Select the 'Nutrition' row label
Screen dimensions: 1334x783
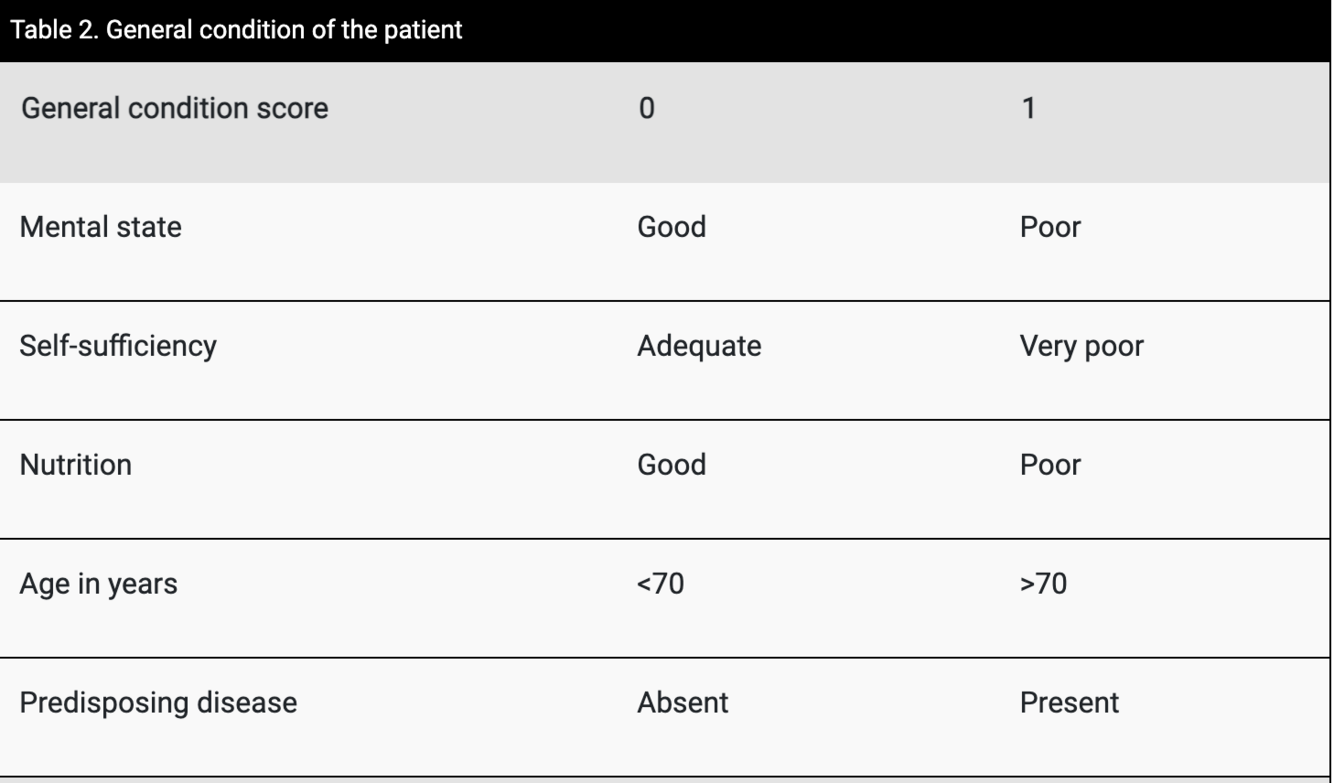pyautogui.click(x=75, y=465)
